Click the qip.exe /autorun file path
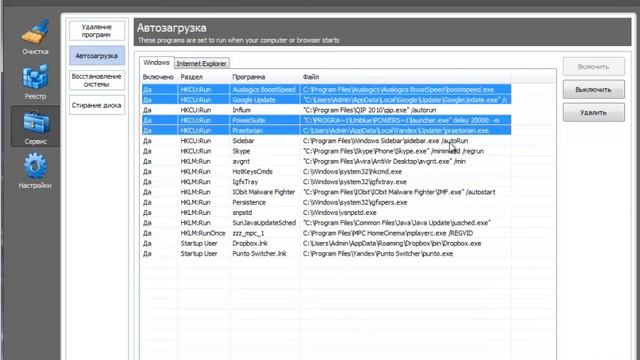Screen dimensions: 640x360 [x=370, y=110]
